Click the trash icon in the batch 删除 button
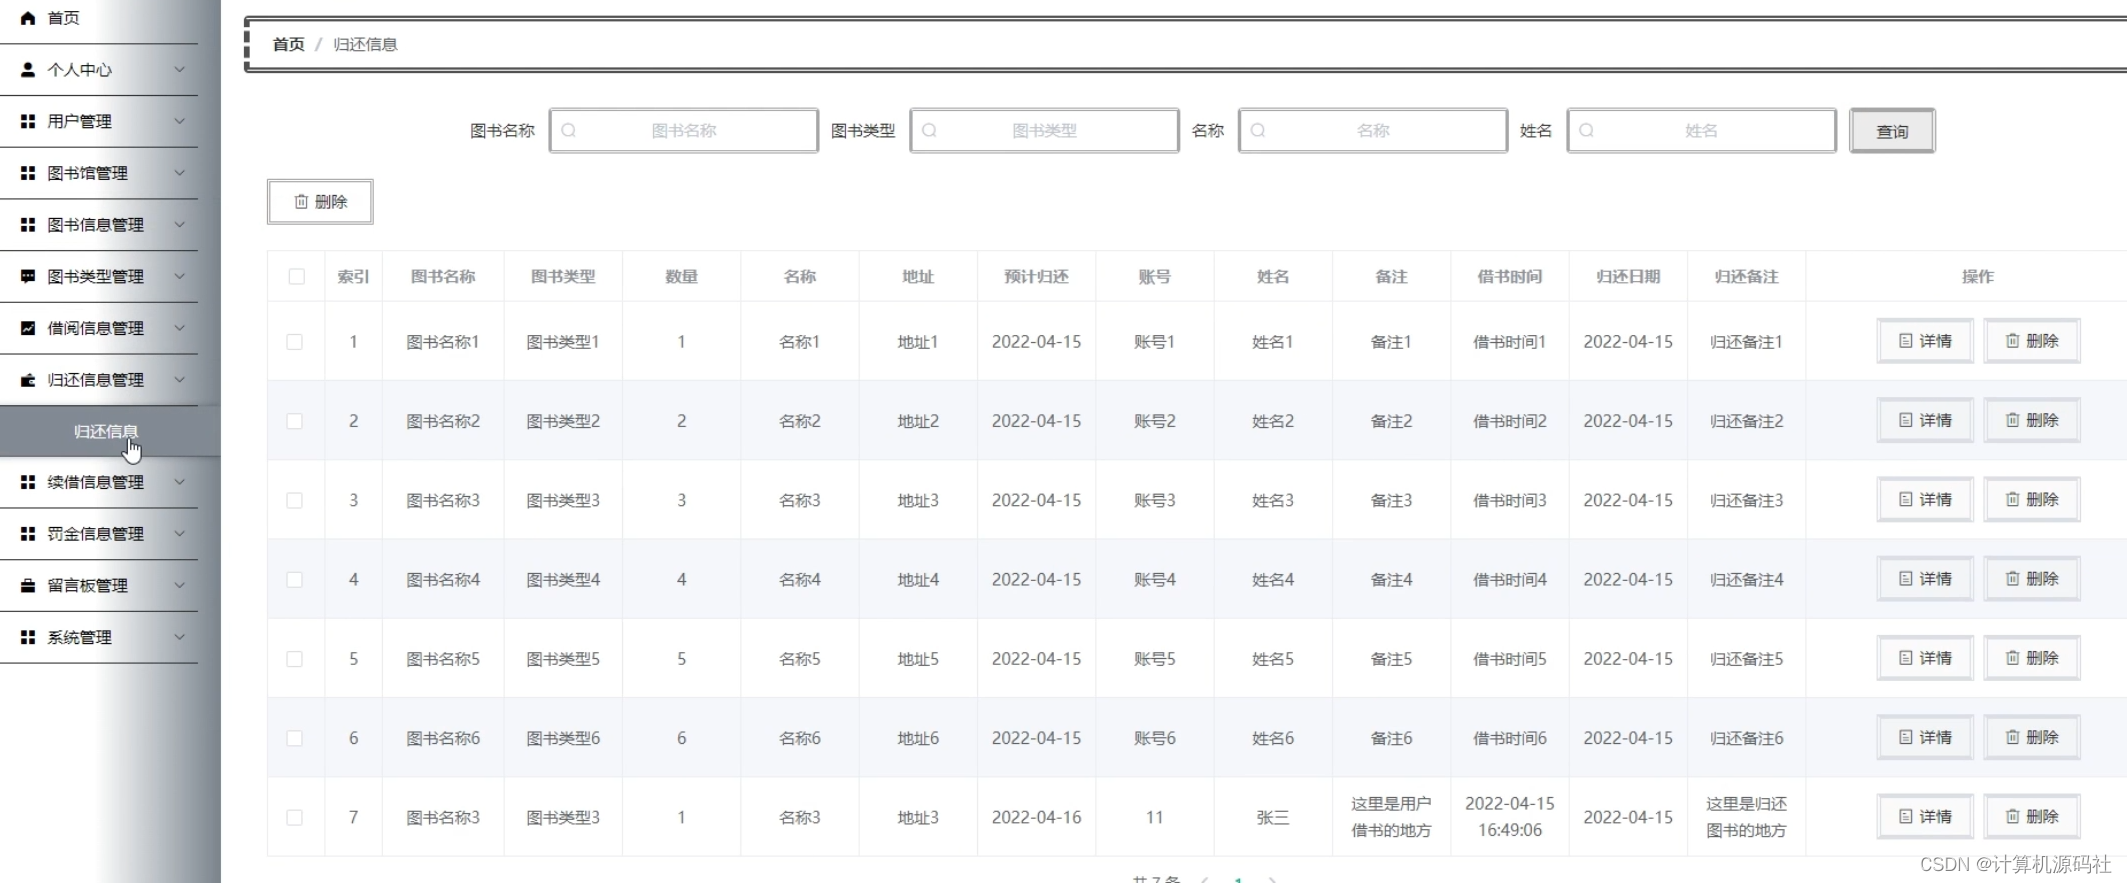Viewport: 2127px width, 883px height. coord(301,202)
